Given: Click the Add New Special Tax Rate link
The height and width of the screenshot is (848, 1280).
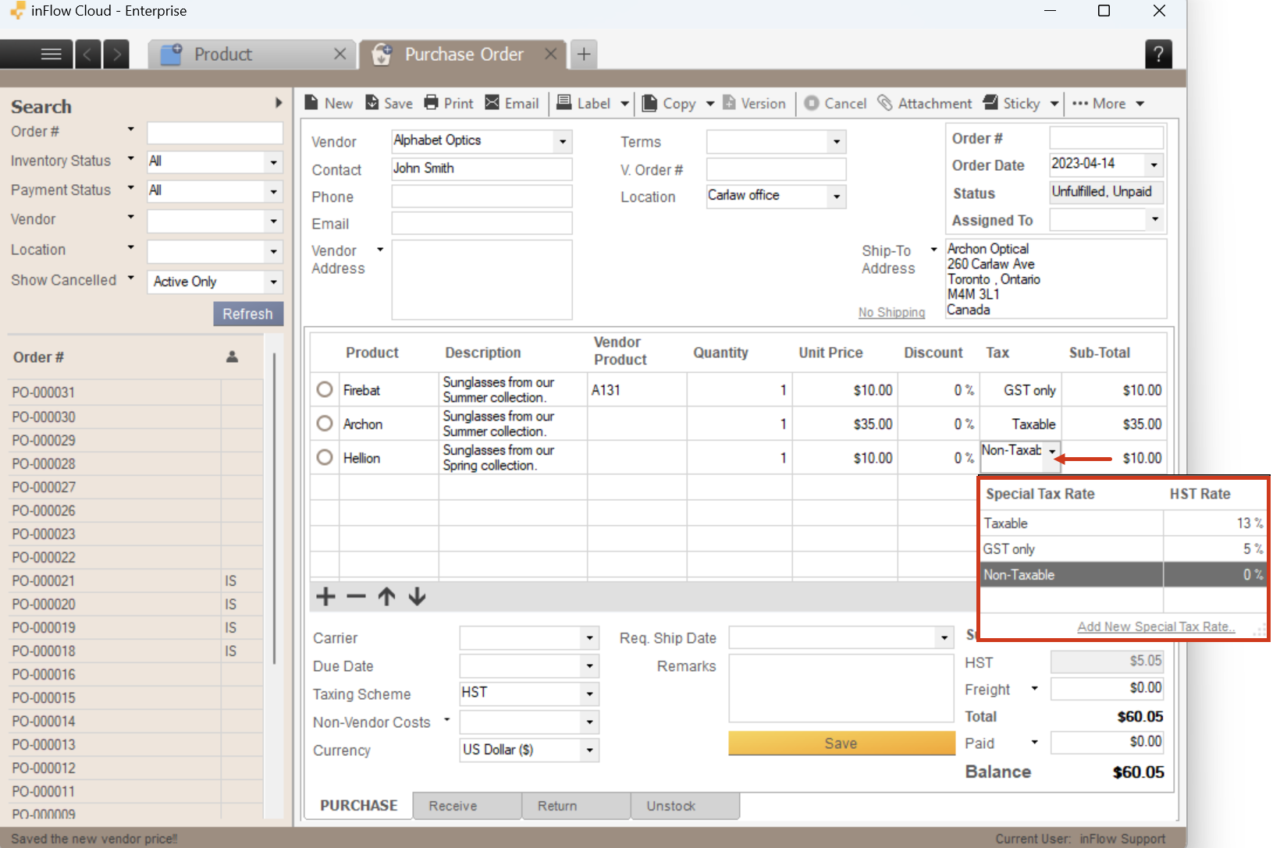Looking at the screenshot, I should tap(1155, 626).
